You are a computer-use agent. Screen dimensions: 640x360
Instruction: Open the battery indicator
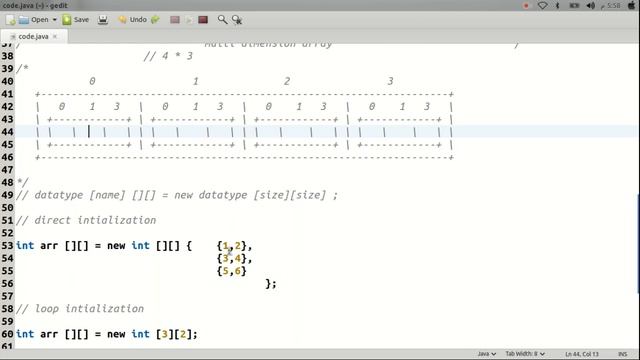(574, 5)
